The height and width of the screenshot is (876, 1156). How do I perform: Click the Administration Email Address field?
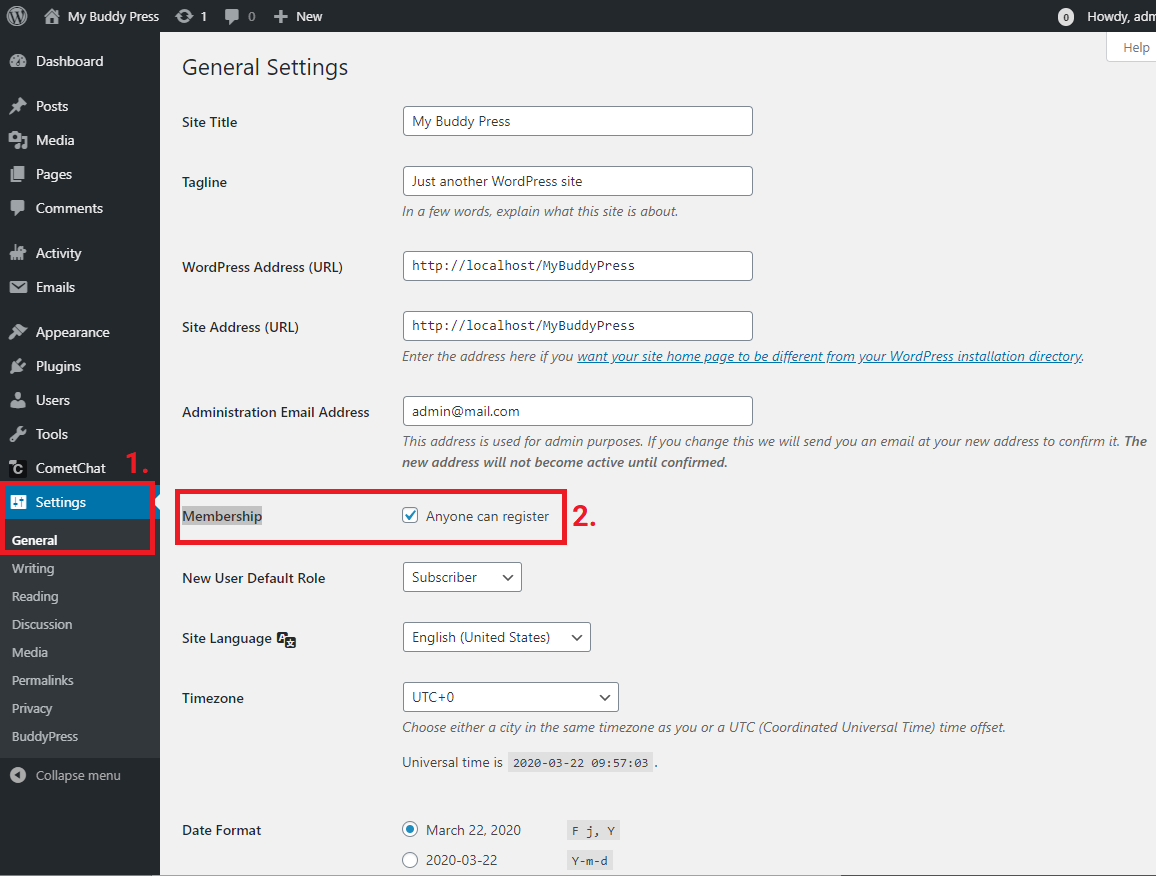pyautogui.click(x=577, y=411)
